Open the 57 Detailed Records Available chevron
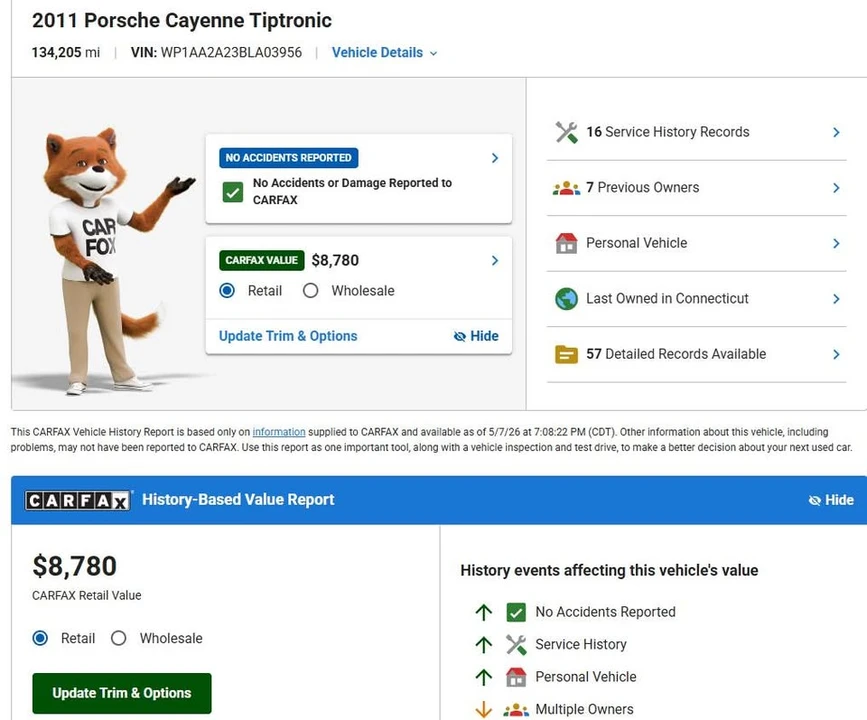867x720 pixels. click(837, 354)
